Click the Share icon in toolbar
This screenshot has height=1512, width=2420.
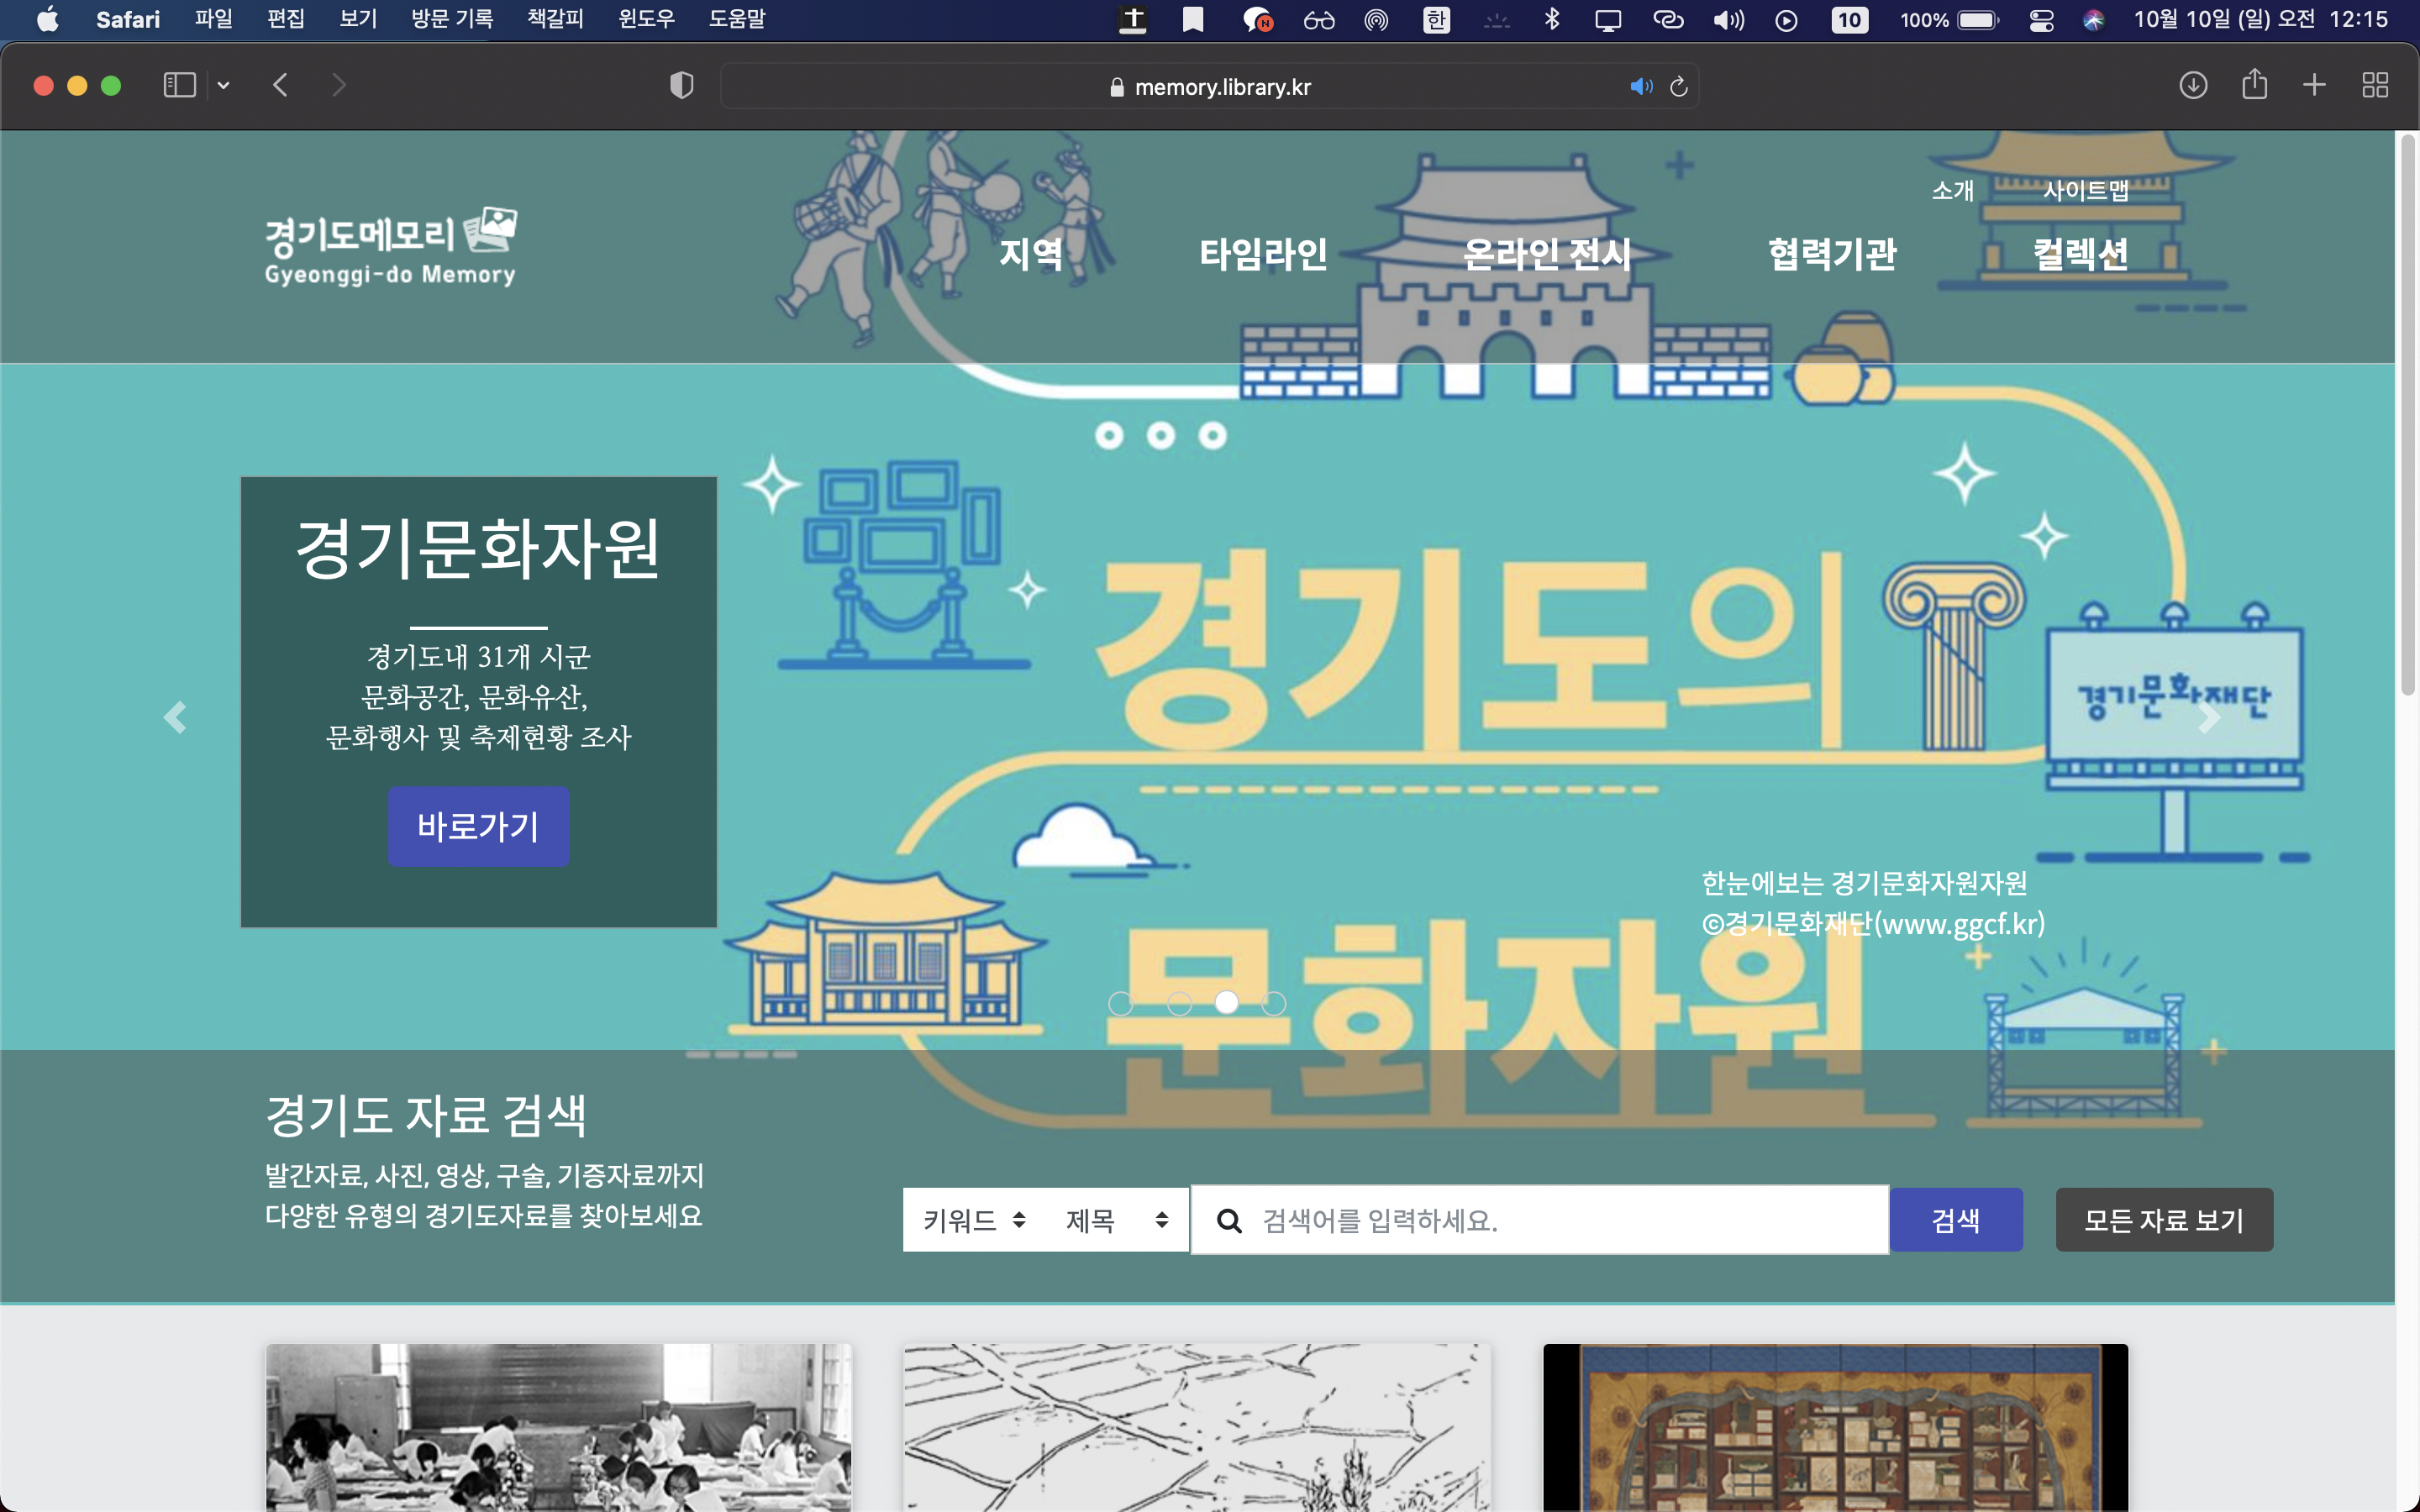[2254, 86]
